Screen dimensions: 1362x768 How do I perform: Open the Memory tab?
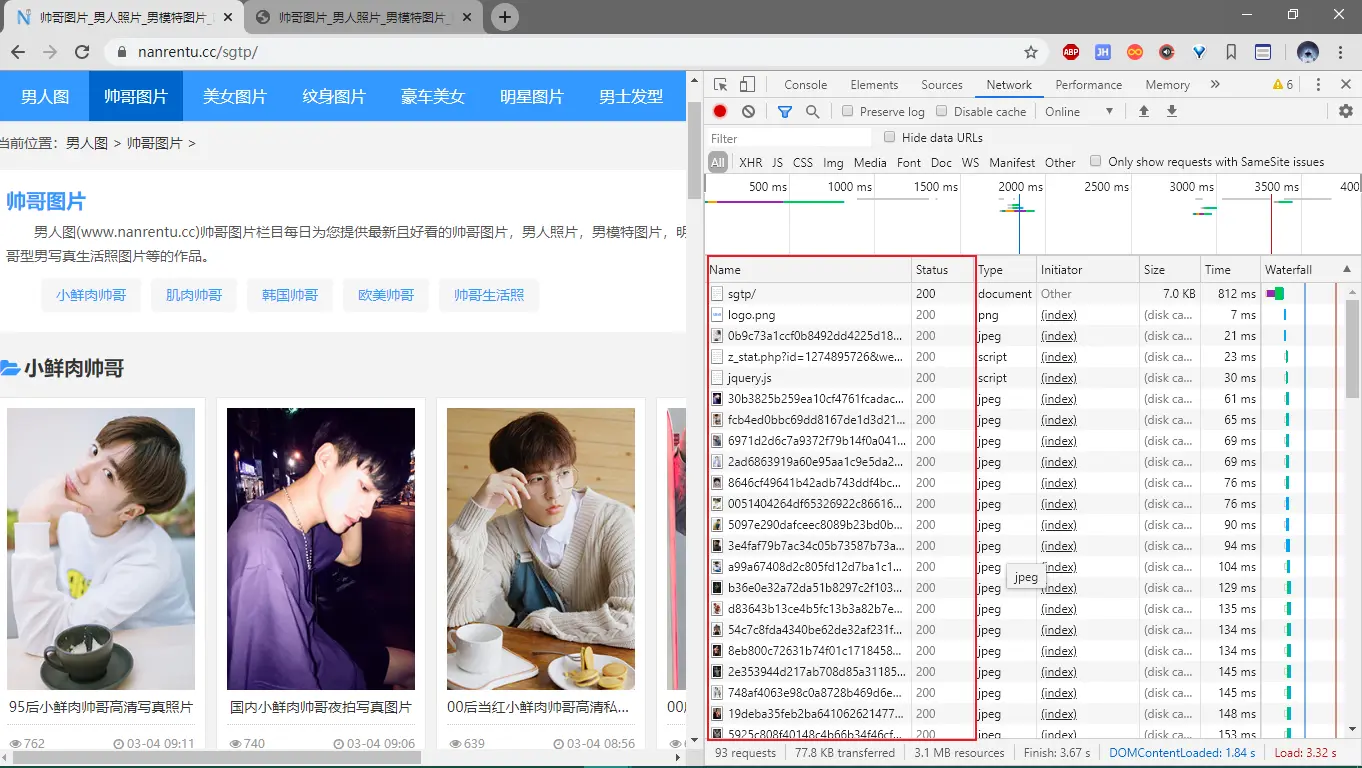(x=1167, y=85)
